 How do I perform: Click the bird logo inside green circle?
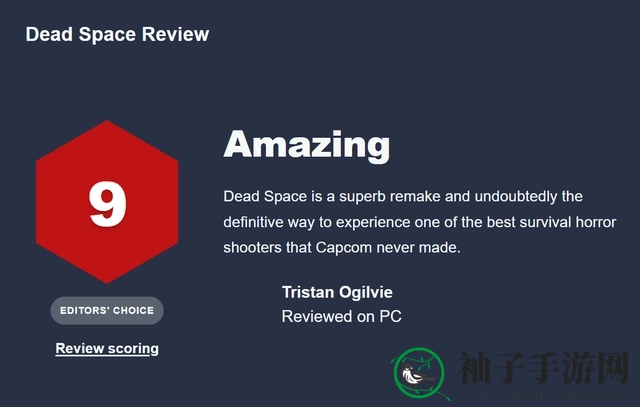[x=419, y=374]
